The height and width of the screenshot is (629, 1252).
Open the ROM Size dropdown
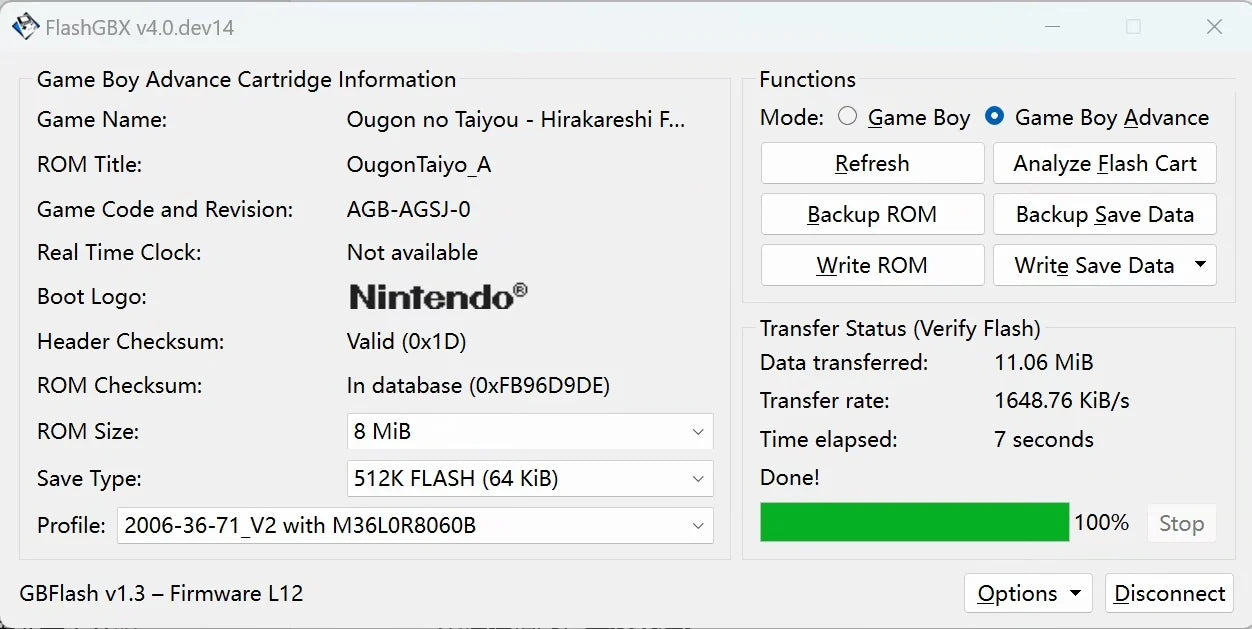(529, 431)
